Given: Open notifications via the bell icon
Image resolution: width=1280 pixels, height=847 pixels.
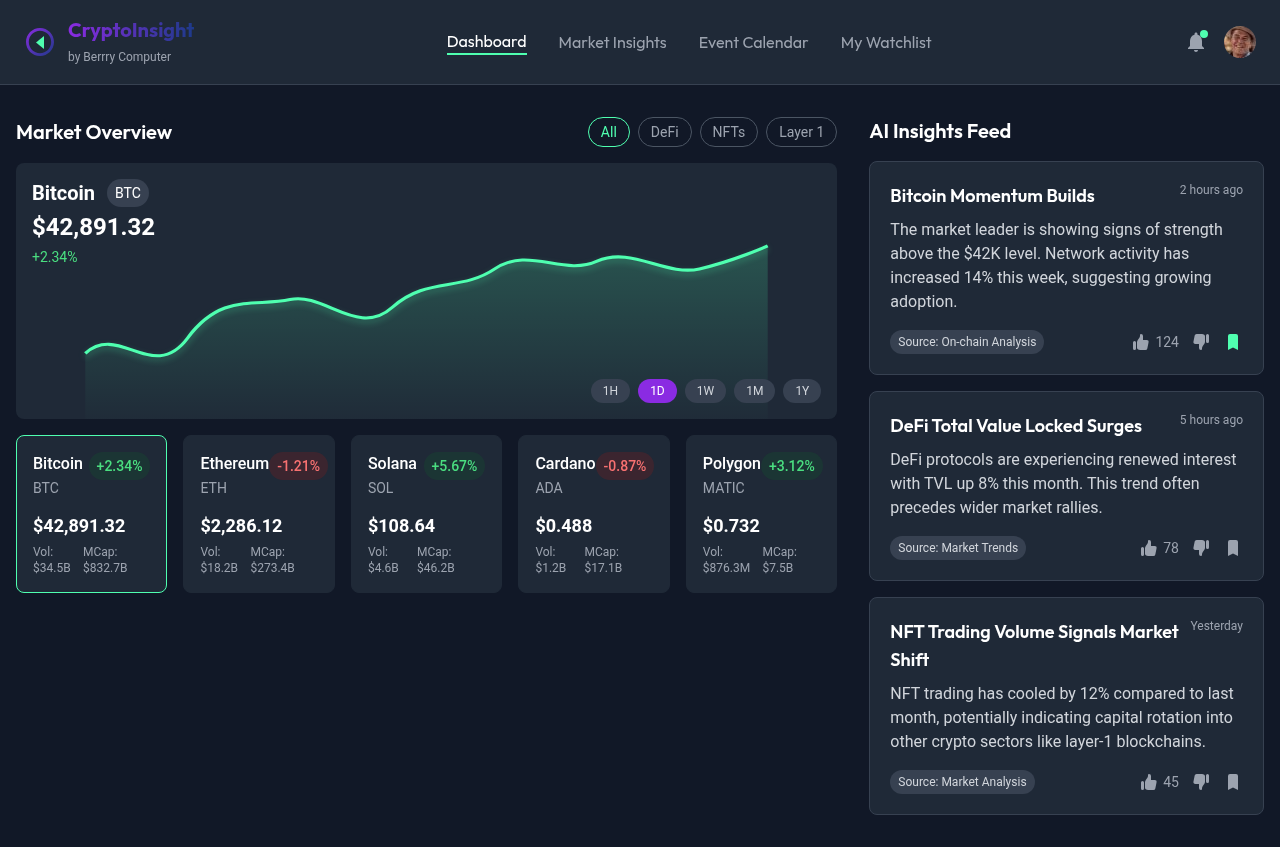Looking at the screenshot, I should pos(1194,42).
